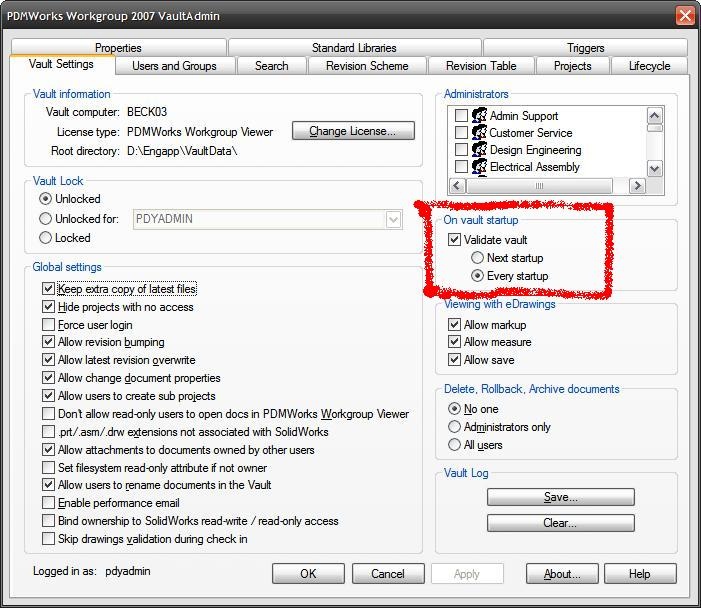
Task: Toggle Allow latest revision overwrite
Action: pyautogui.click(x=48, y=360)
